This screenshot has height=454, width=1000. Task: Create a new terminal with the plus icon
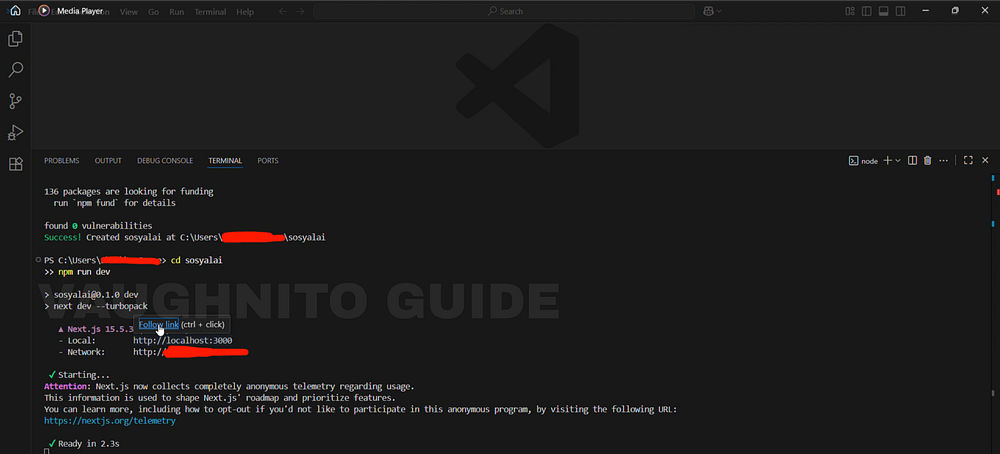887,161
